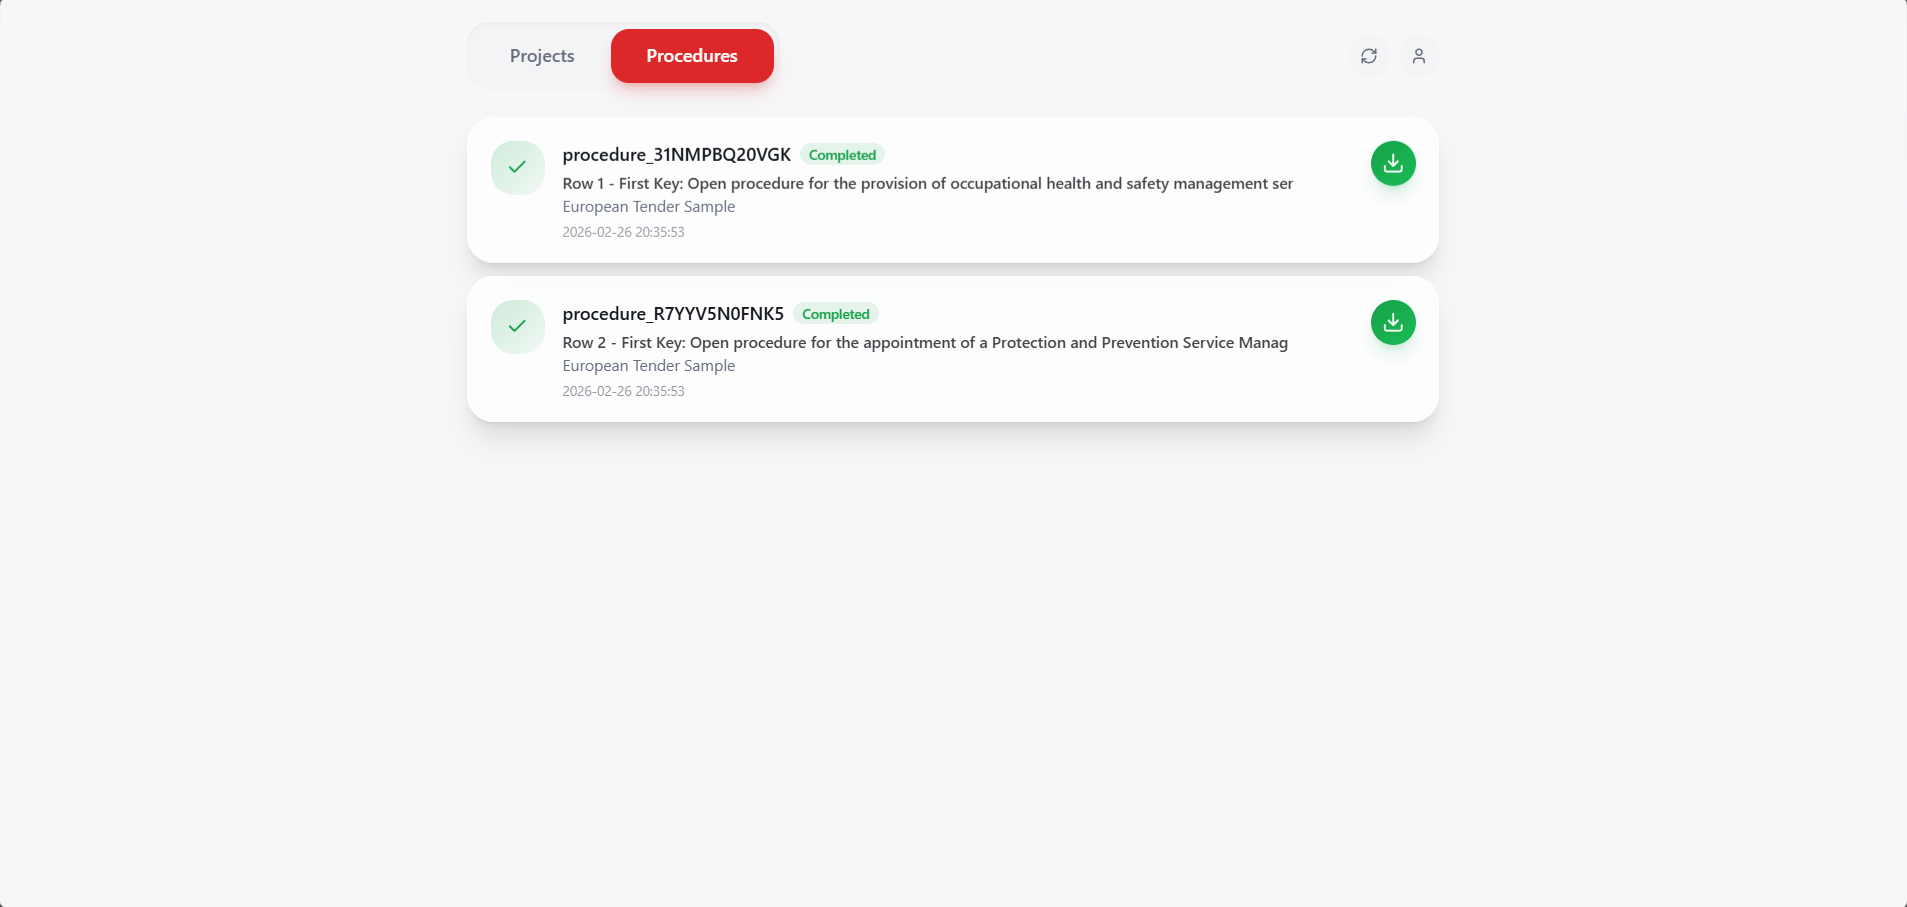Switch to the Projects tab
Viewport: 1907px width, 907px height.
point(542,56)
